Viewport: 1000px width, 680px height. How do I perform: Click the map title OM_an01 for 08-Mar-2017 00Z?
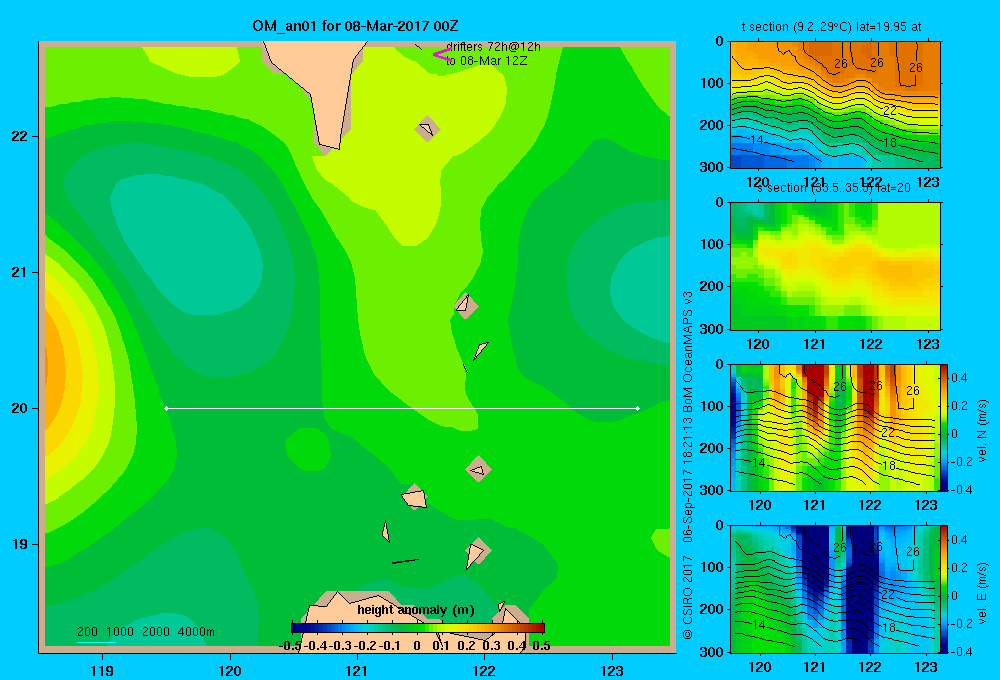[355, 26]
